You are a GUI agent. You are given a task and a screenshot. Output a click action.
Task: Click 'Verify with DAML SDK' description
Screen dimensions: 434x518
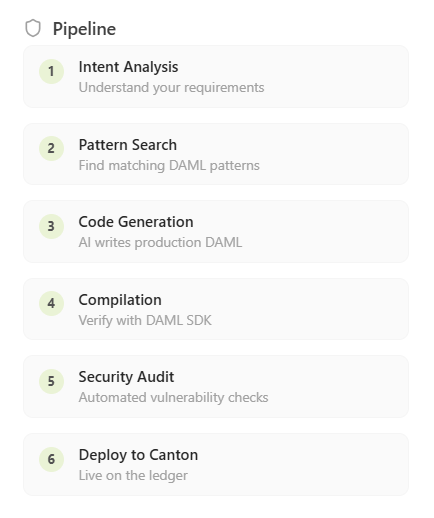click(145, 321)
